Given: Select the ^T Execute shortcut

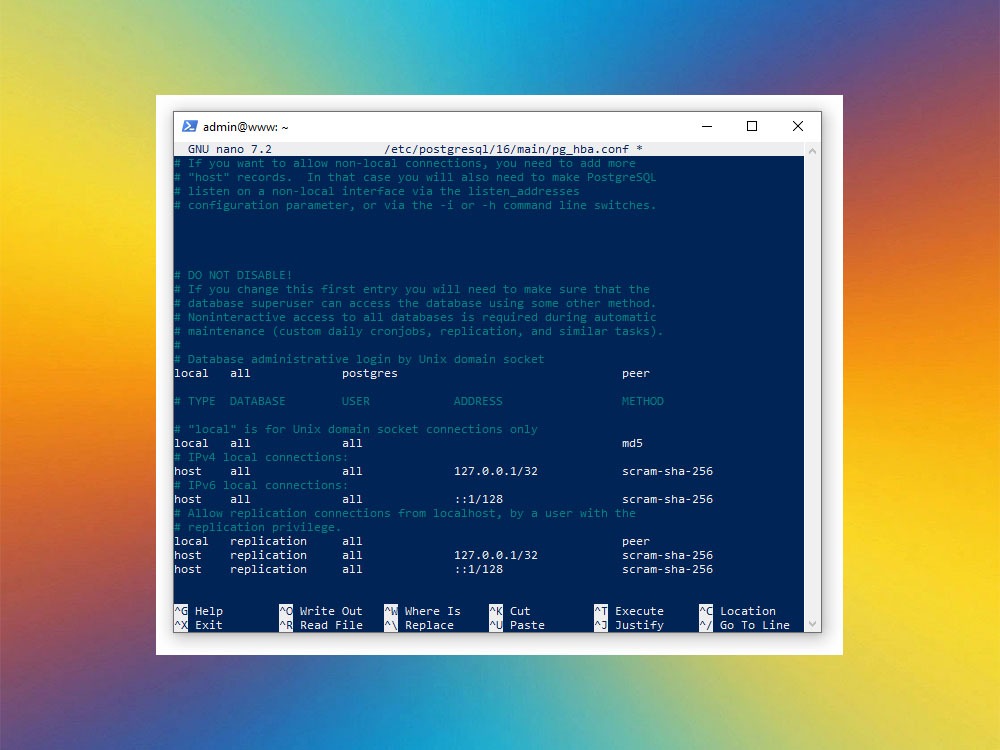Looking at the screenshot, I should click(x=628, y=611).
